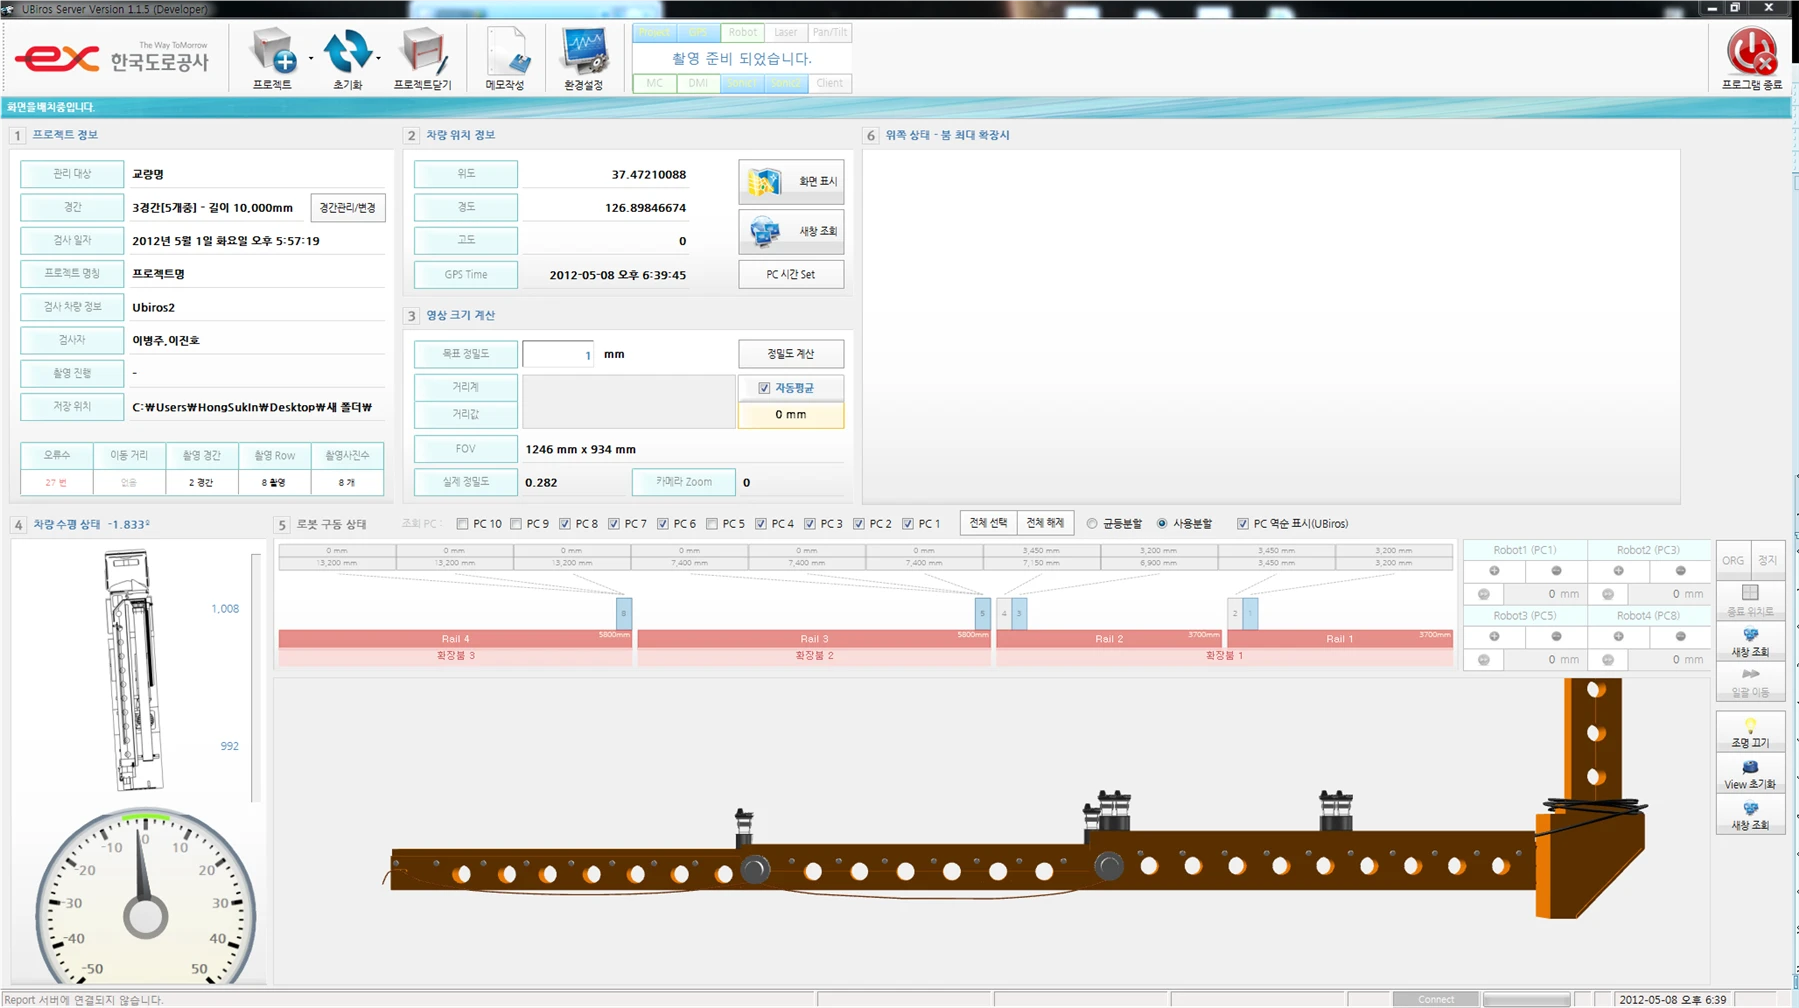Image resolution: width=1799 pixels, height=1008 pixels.
Task: Toggle the 자동평균 checkbox
Action: tap(764, 388)
